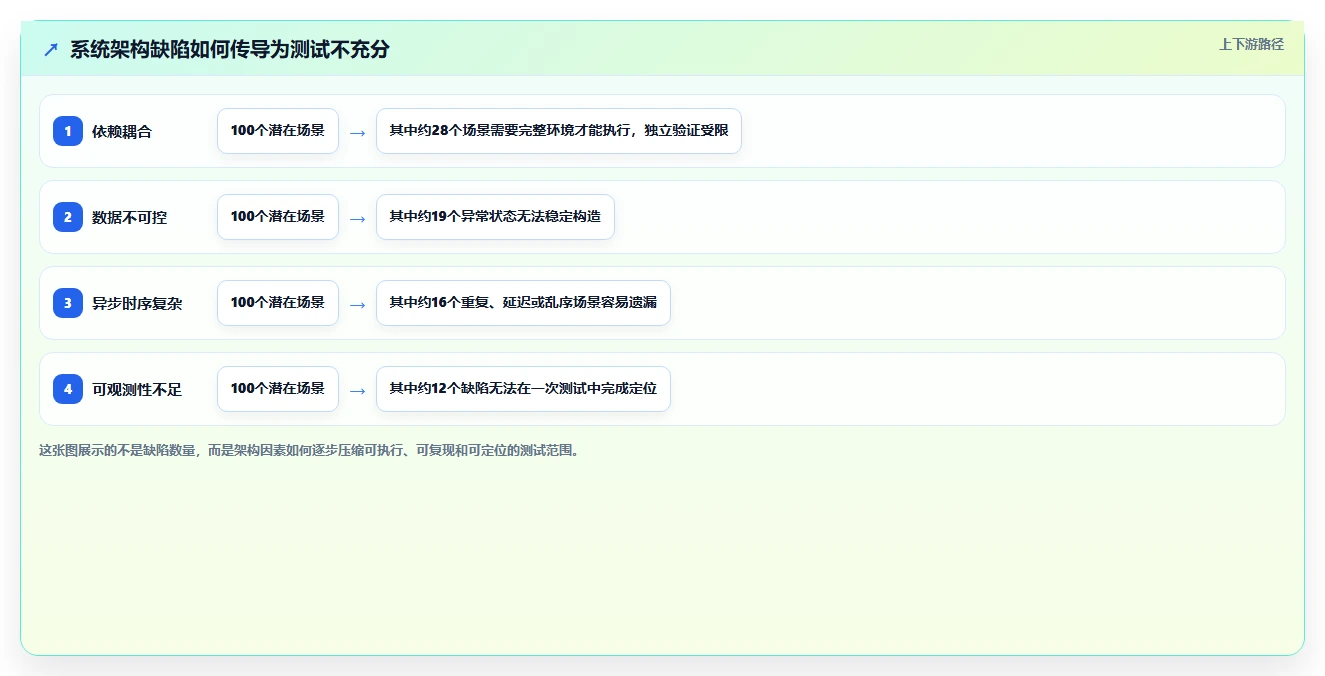Click the diagonal arrow icon beside the title
Viewport: 1325px width, 676px height.
51,49
